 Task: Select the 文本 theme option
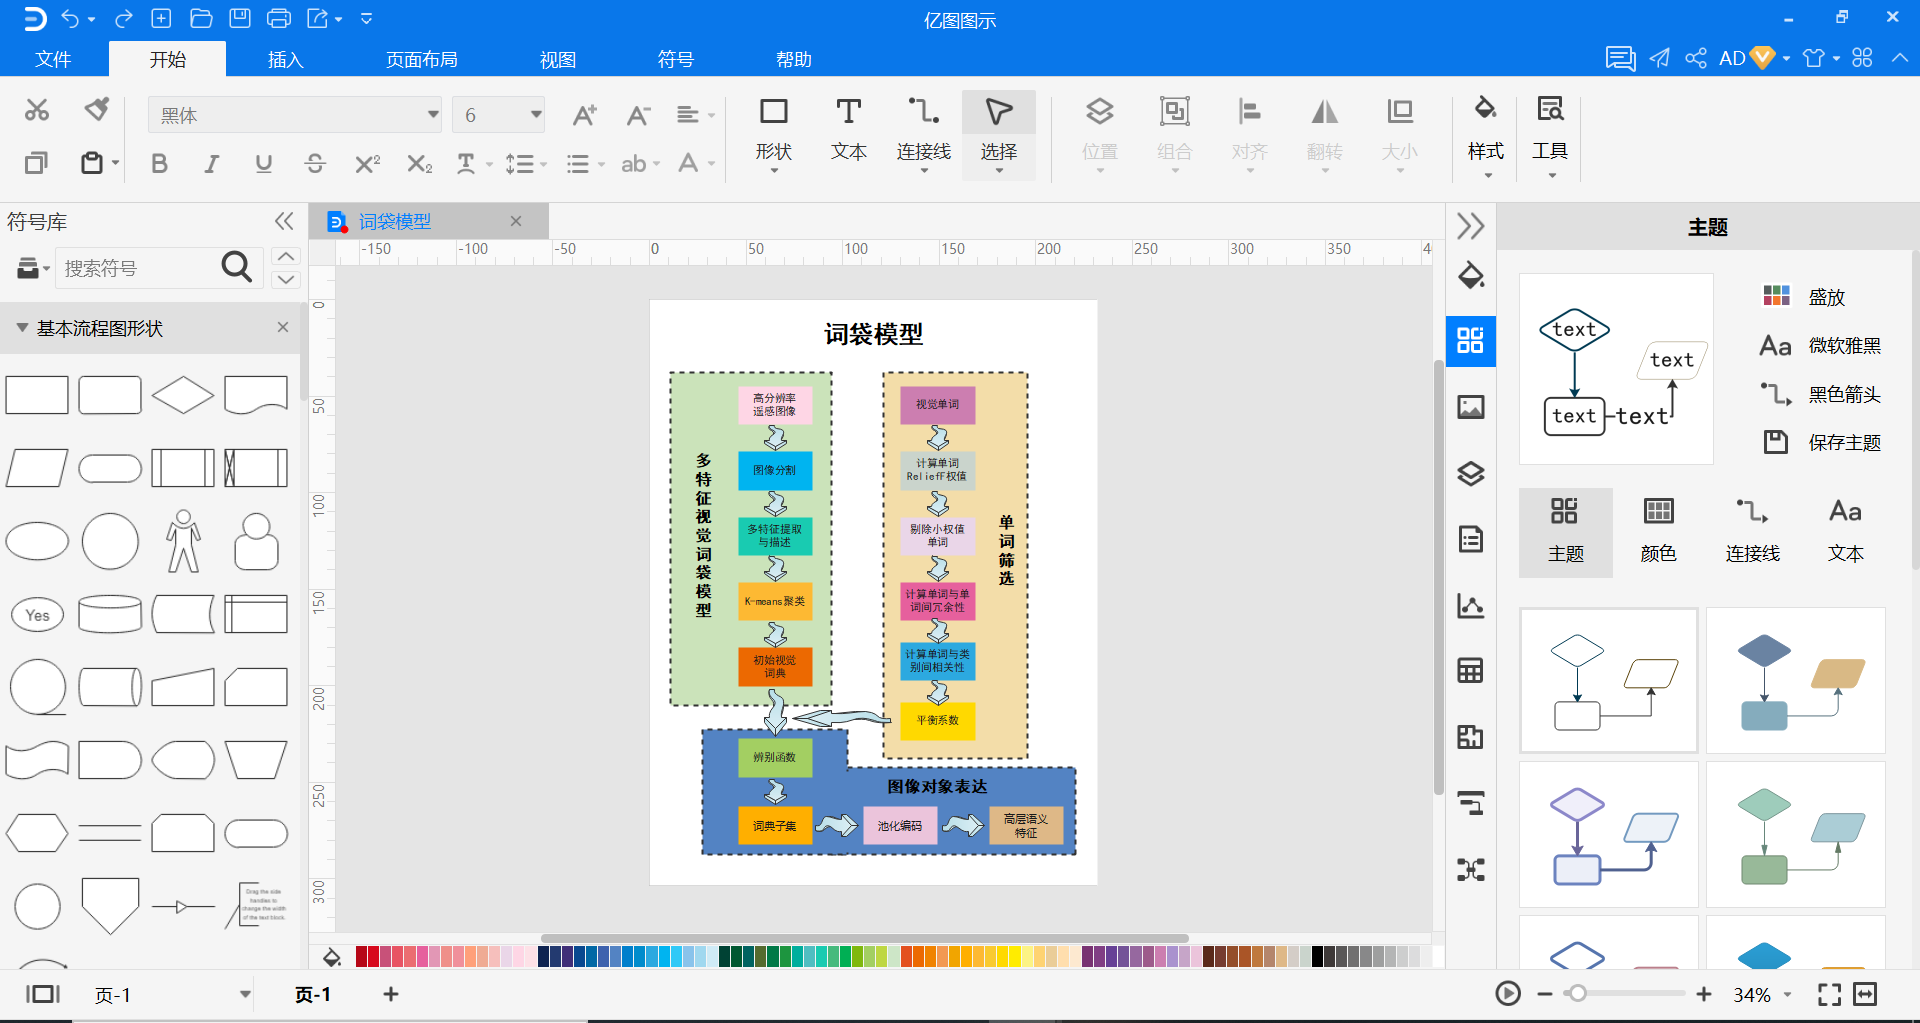(x=1845, y=532)
